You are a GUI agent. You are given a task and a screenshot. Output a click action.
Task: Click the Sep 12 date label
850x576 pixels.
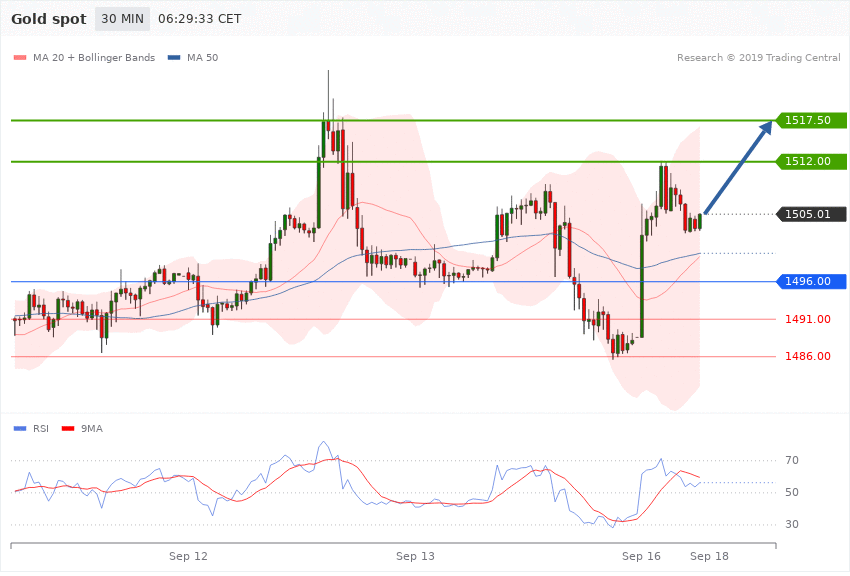coord(188,556)
